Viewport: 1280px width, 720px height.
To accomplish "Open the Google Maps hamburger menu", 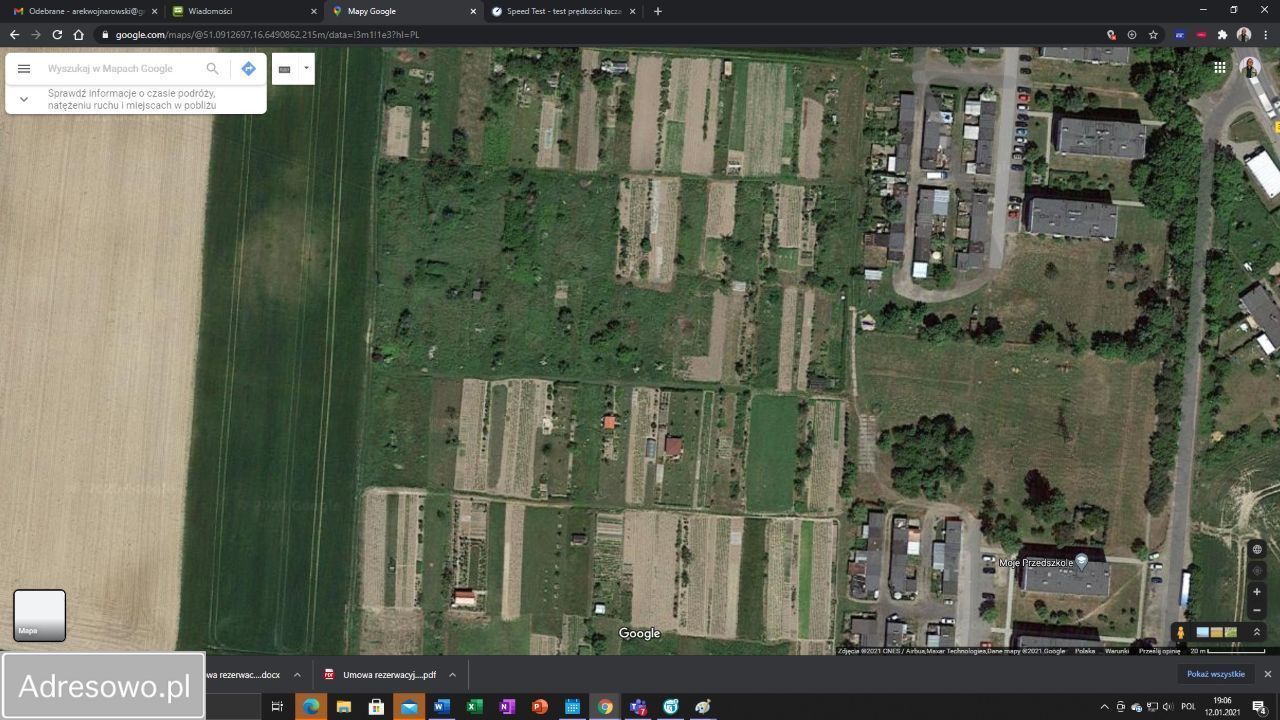I will [24, 69].
